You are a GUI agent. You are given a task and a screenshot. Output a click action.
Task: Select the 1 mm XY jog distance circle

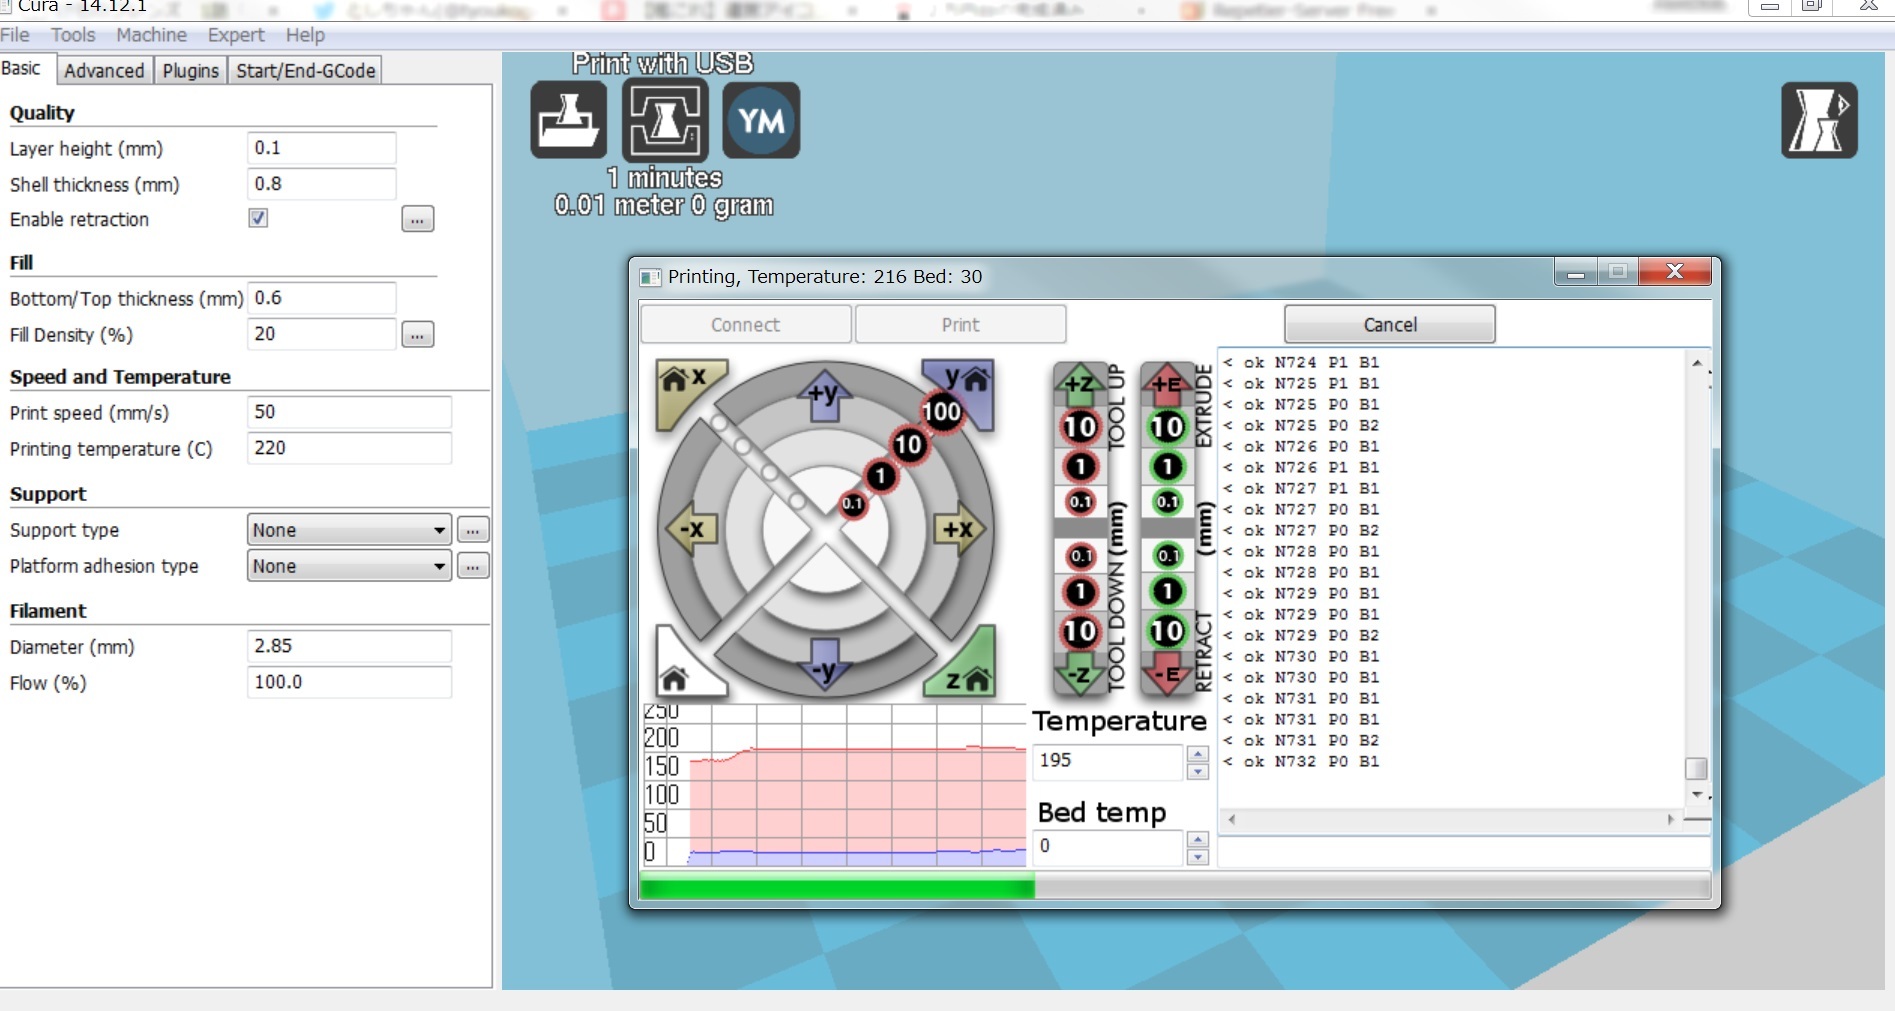880,476
